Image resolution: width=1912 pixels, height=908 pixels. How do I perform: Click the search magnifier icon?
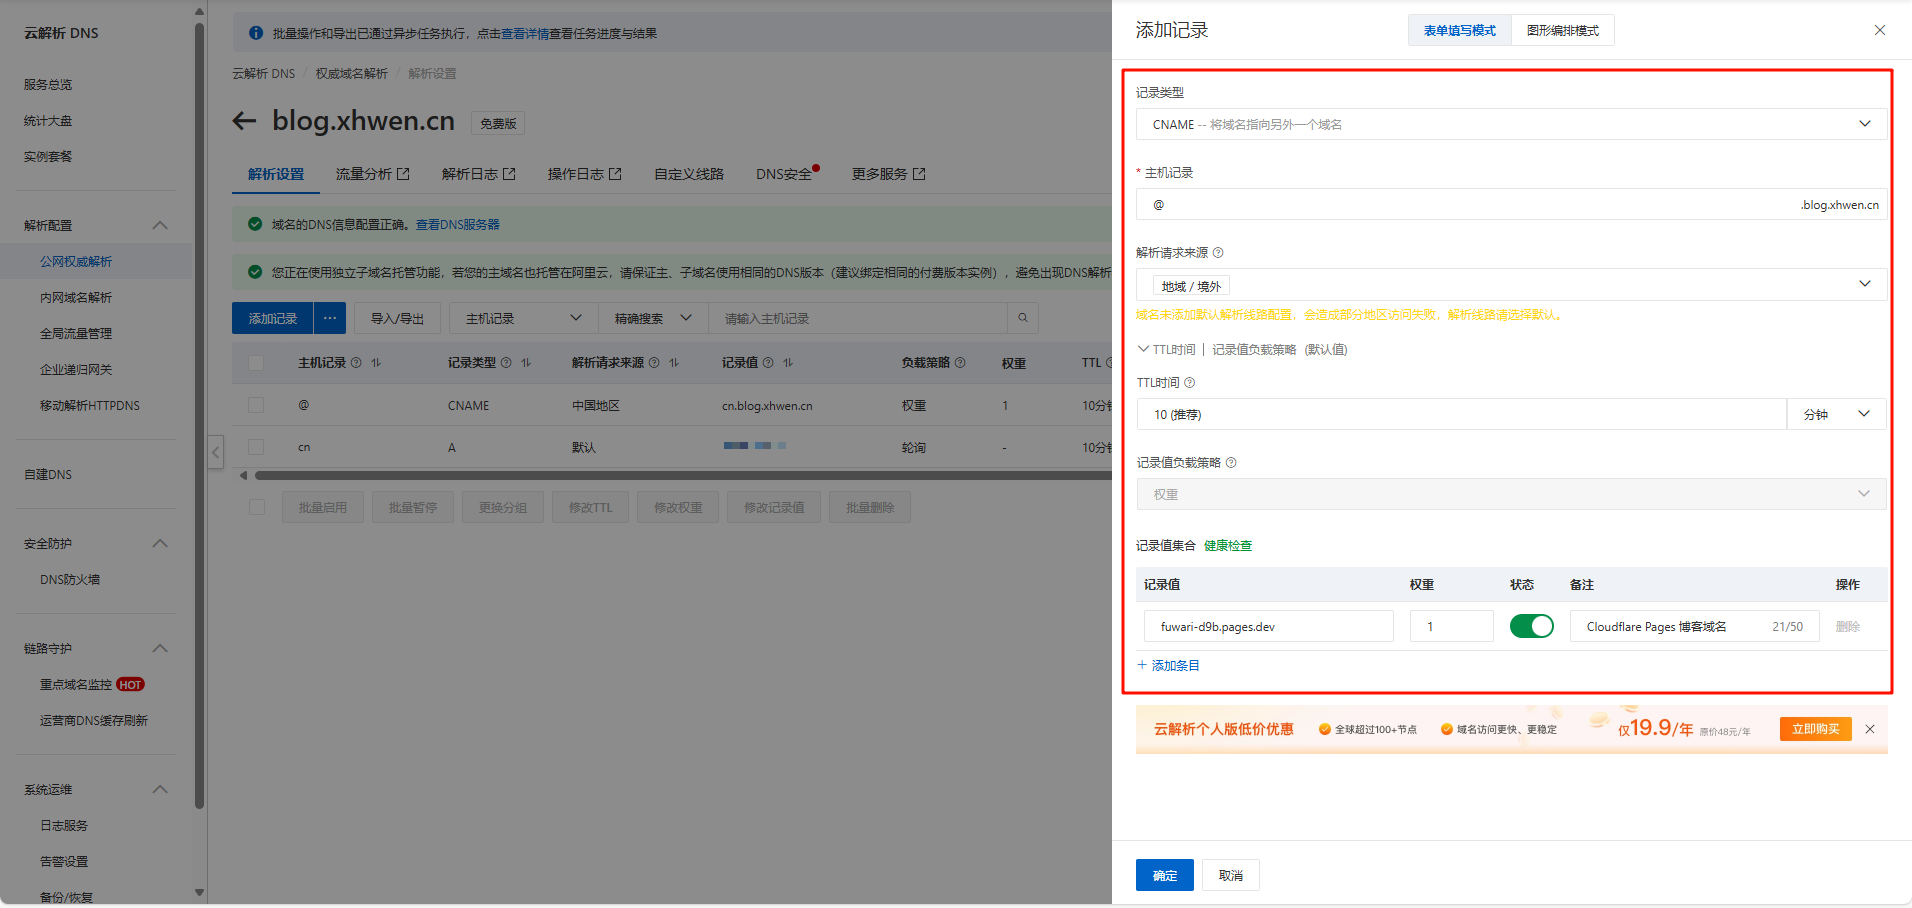pos(1022,318)
